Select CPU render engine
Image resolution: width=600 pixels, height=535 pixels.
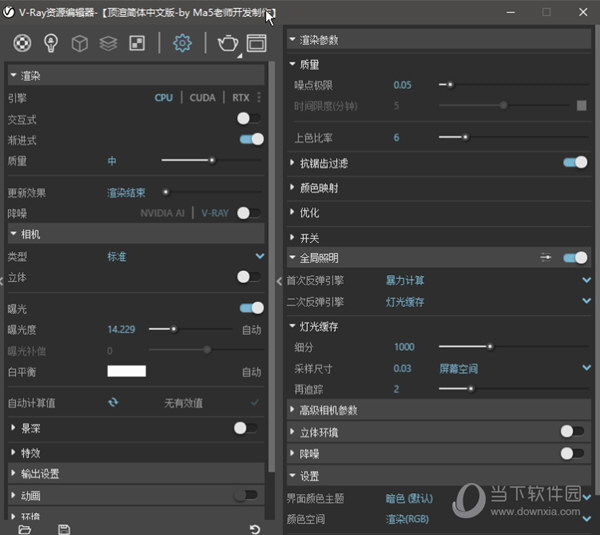(163, 98)
